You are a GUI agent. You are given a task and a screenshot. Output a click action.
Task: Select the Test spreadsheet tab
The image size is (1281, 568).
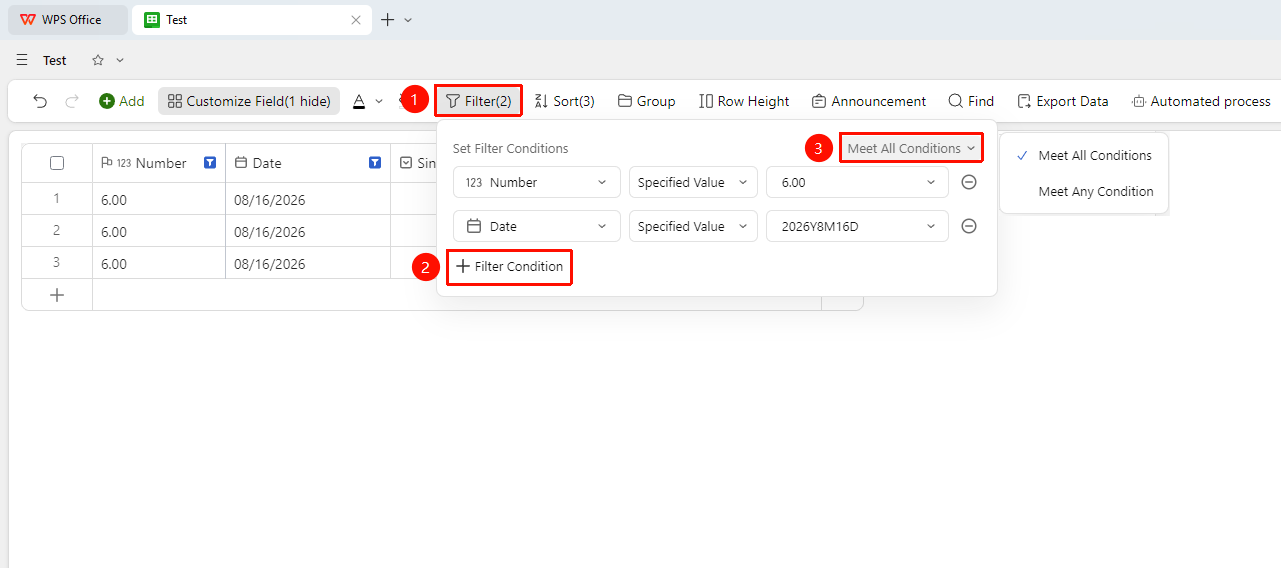coord(250,20)
